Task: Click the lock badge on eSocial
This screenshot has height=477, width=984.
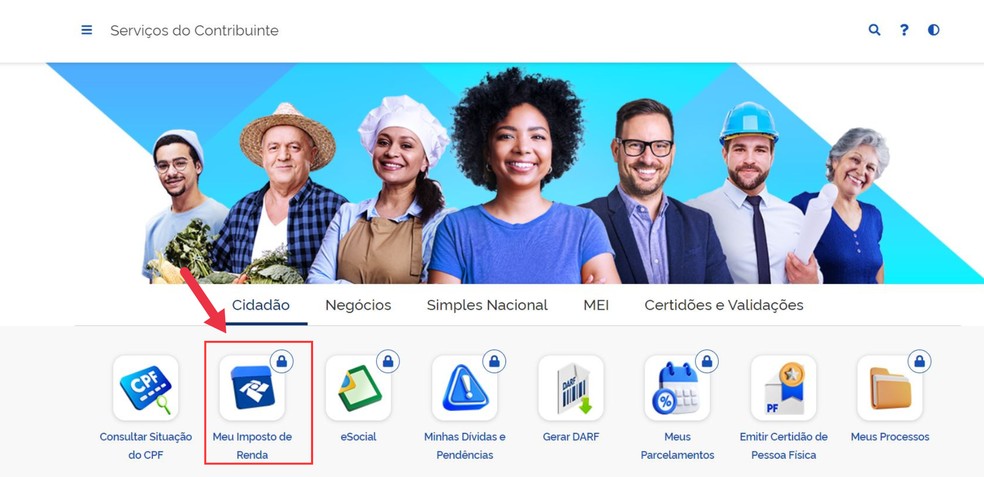Action: tap(388, 362)
